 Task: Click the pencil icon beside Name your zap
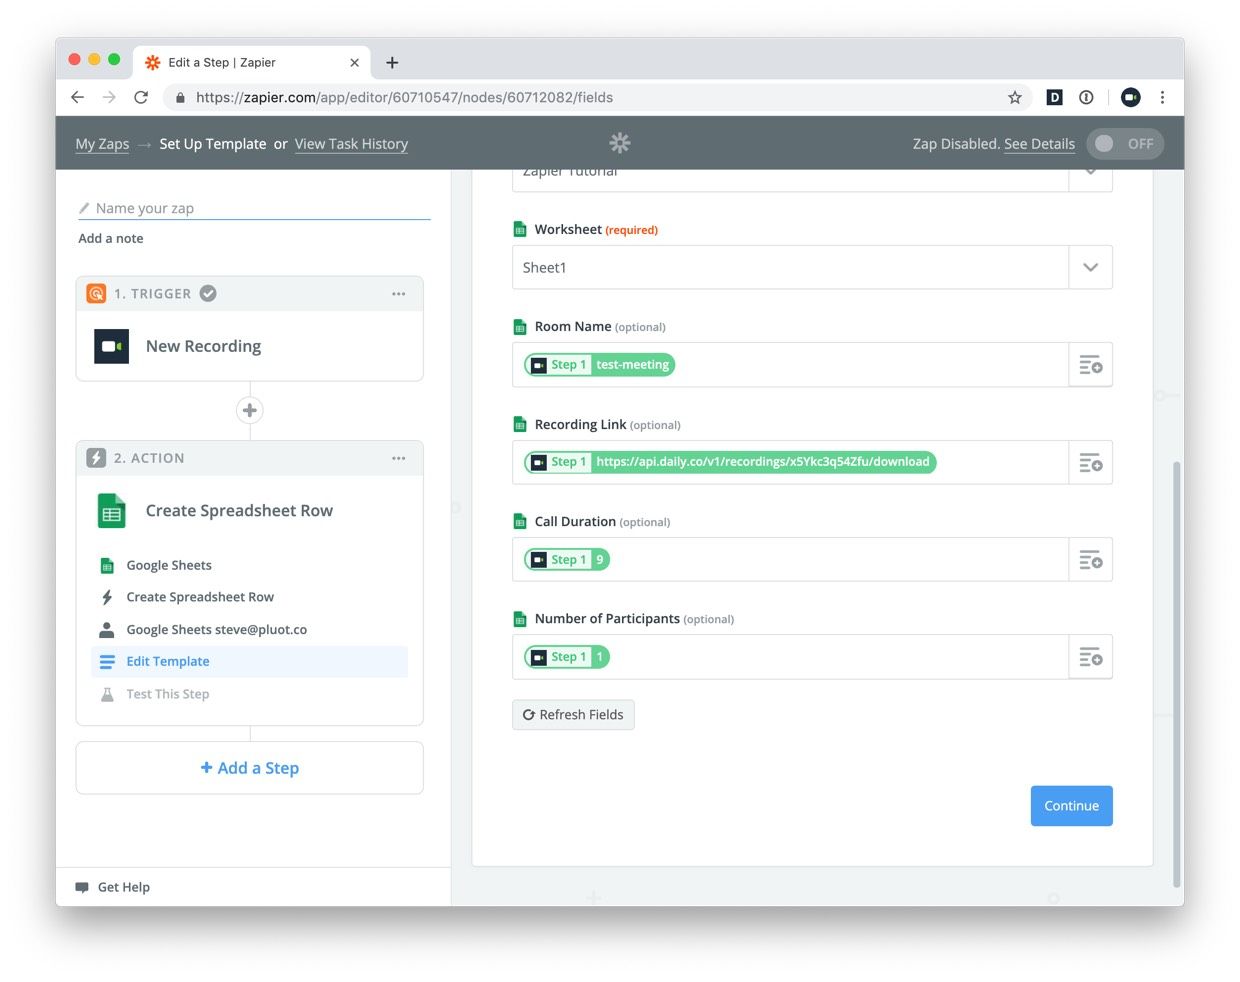(x=84, y=208)
